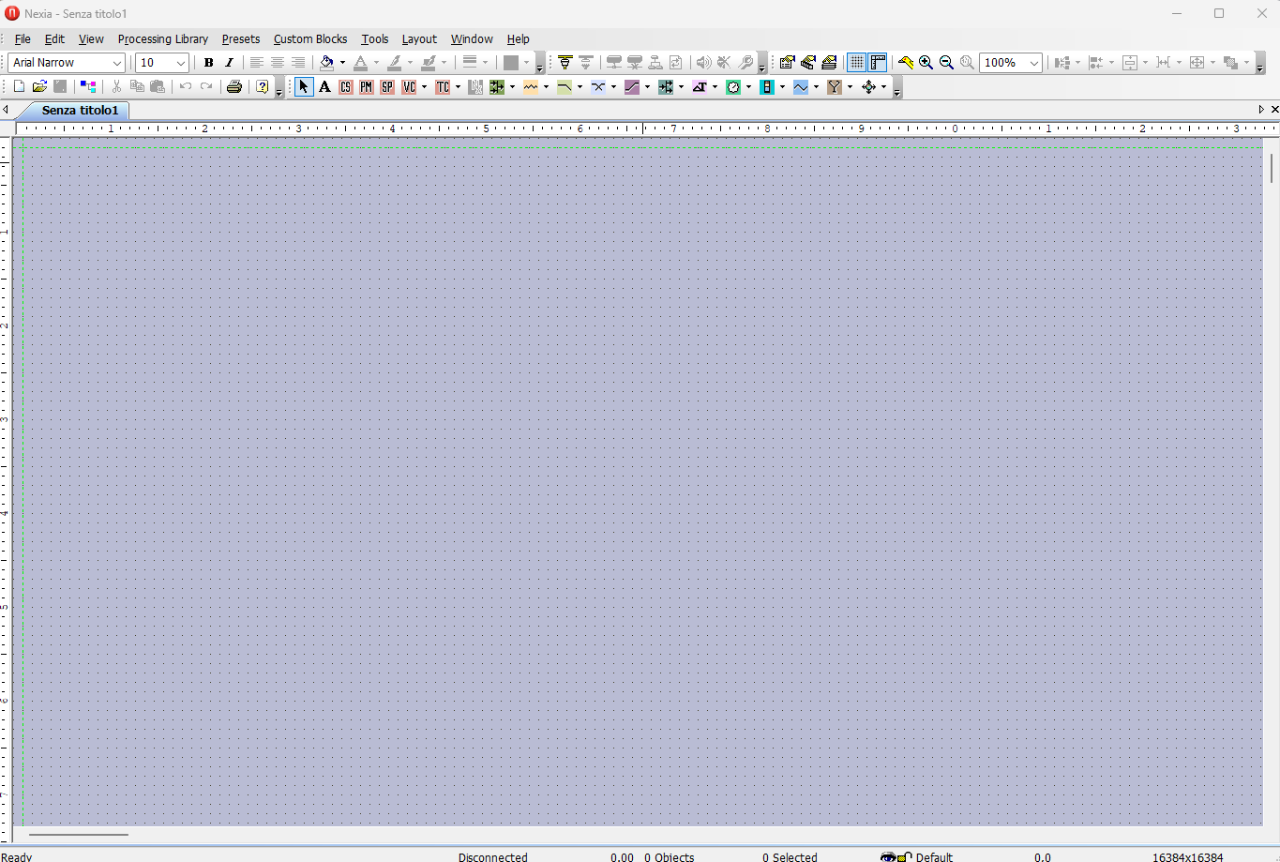Viewport: 1280px width, 862px height.
Task: Switch to the Senza titolo1 tab
Action: 80,110
